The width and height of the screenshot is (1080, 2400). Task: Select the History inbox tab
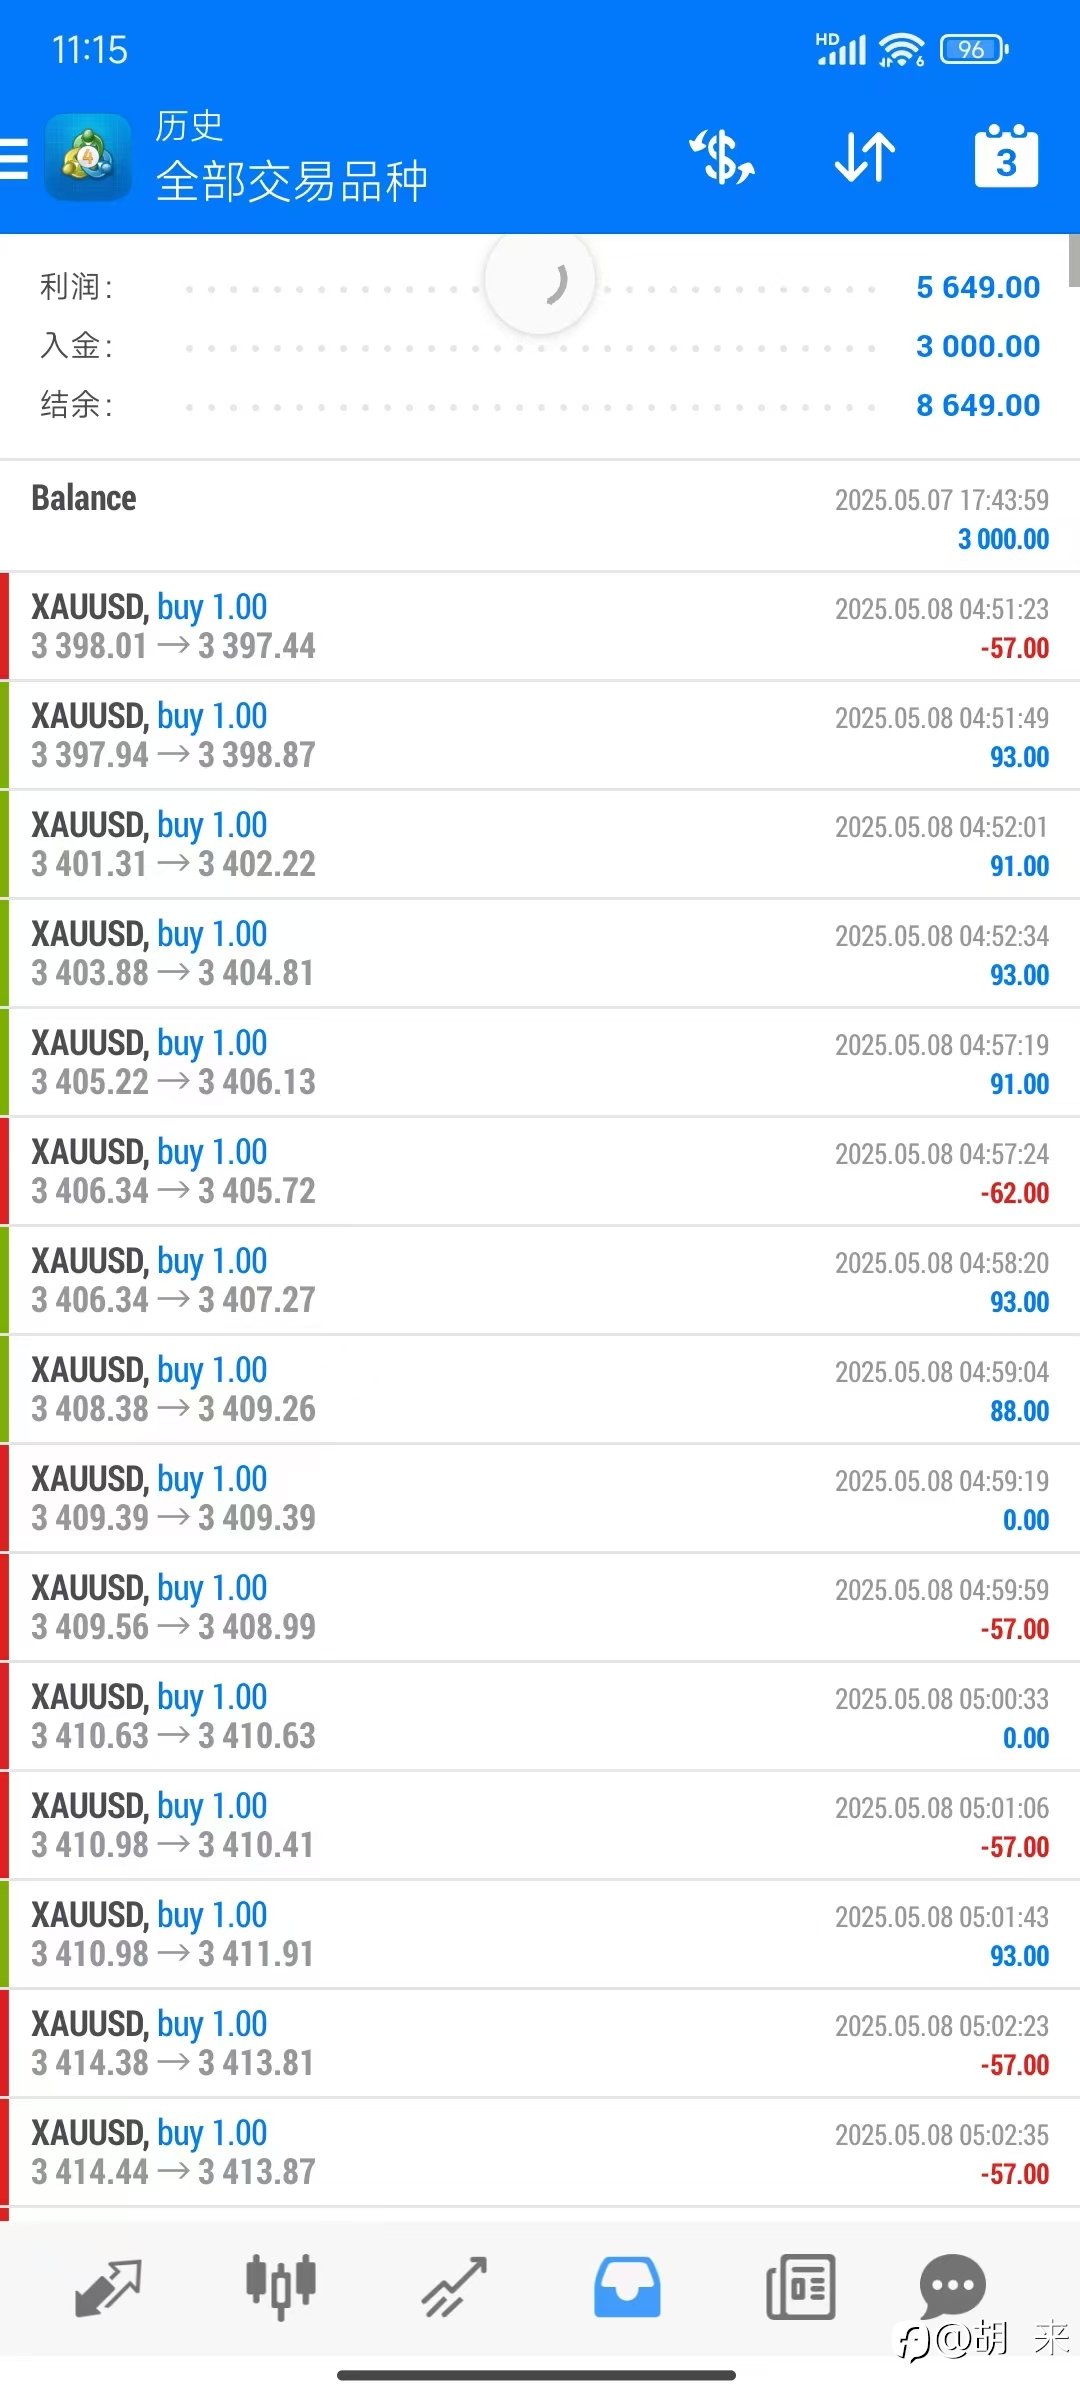click(x=627, y=2288)
